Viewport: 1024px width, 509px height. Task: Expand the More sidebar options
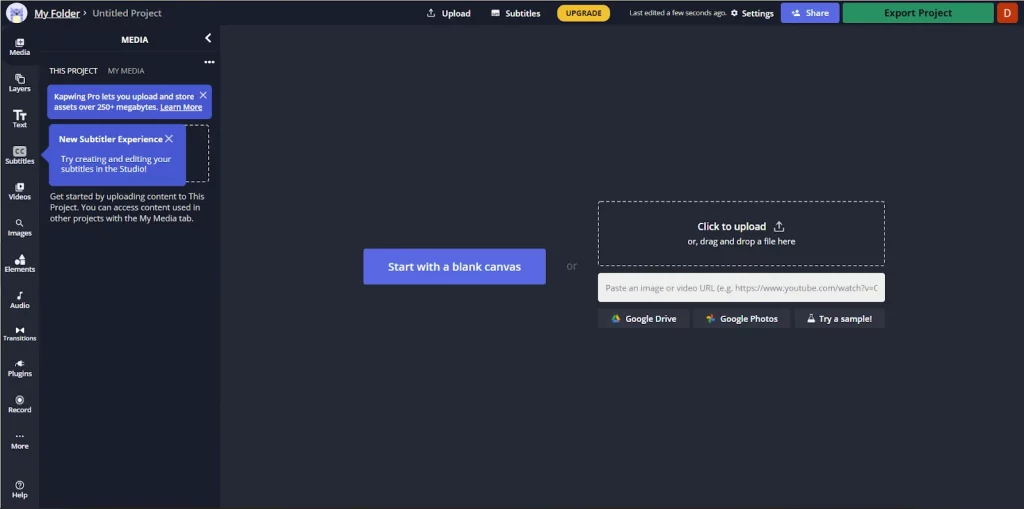pos(19,440)
